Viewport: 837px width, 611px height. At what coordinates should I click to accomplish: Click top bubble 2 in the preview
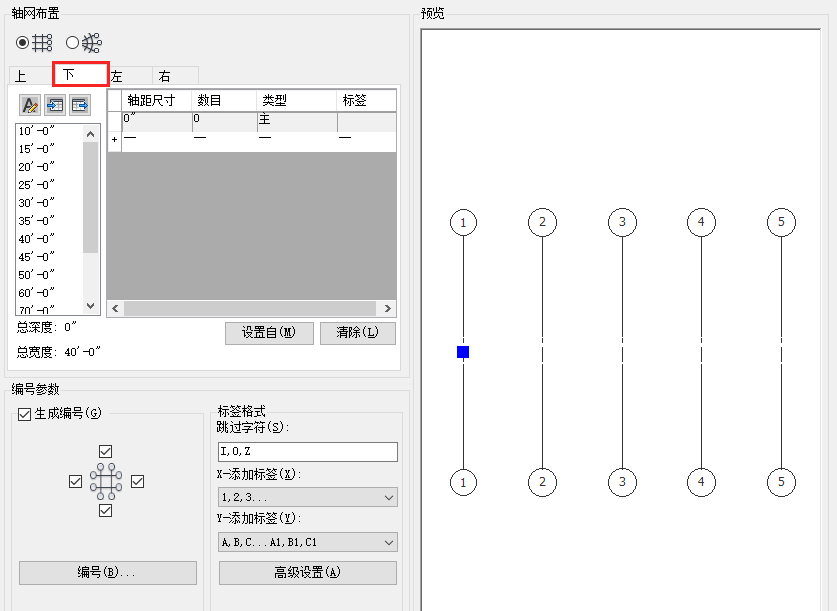click(542, 222)
